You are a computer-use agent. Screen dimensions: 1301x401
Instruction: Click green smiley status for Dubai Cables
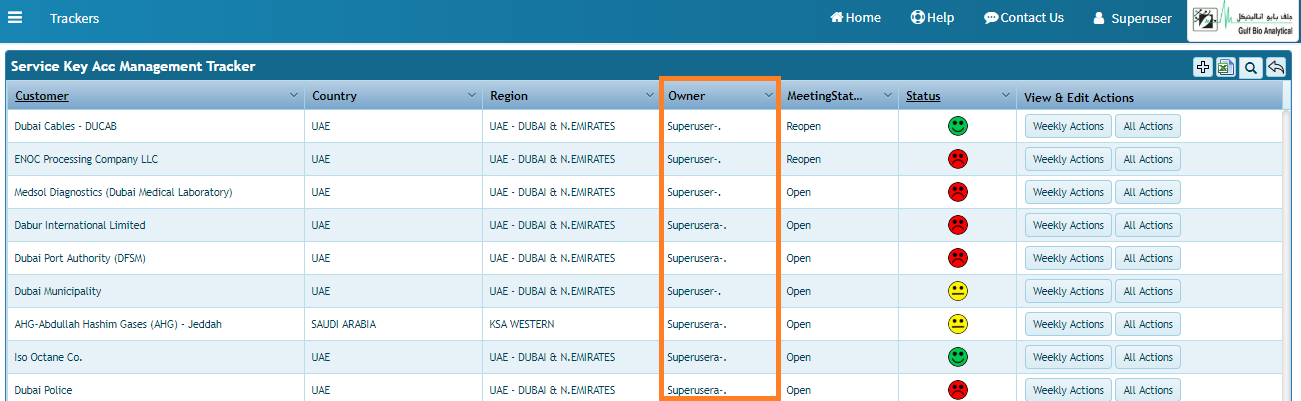click(958, 126)
